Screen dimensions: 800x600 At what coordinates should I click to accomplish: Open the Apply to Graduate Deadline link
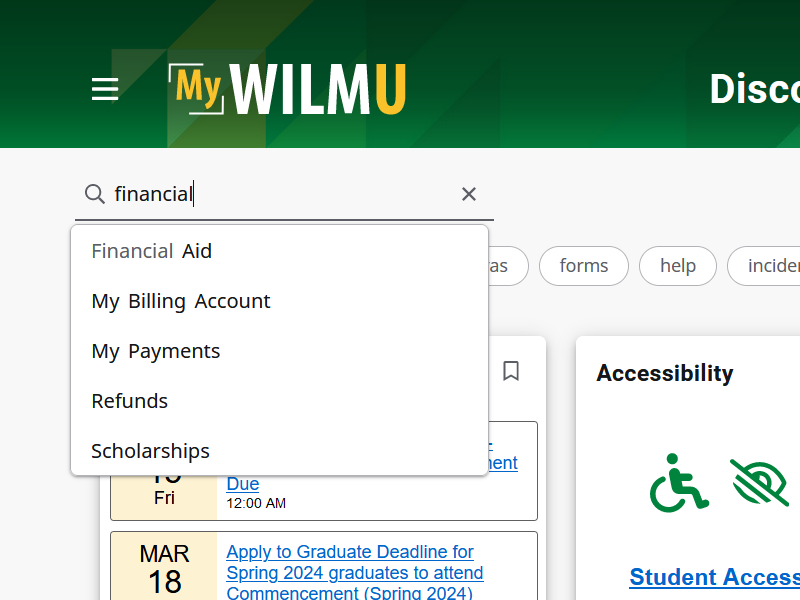355,572
